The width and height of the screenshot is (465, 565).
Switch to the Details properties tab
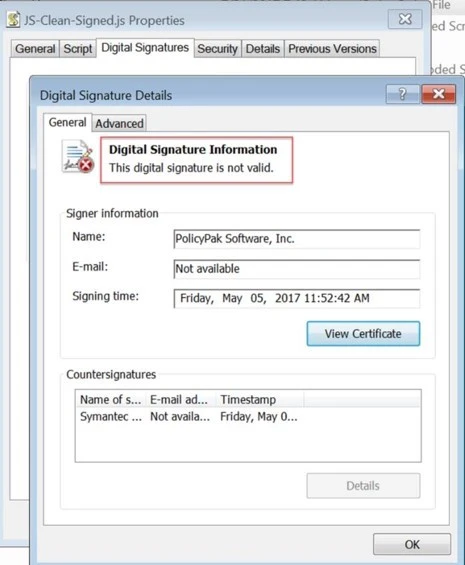click(x=263, y=49)
